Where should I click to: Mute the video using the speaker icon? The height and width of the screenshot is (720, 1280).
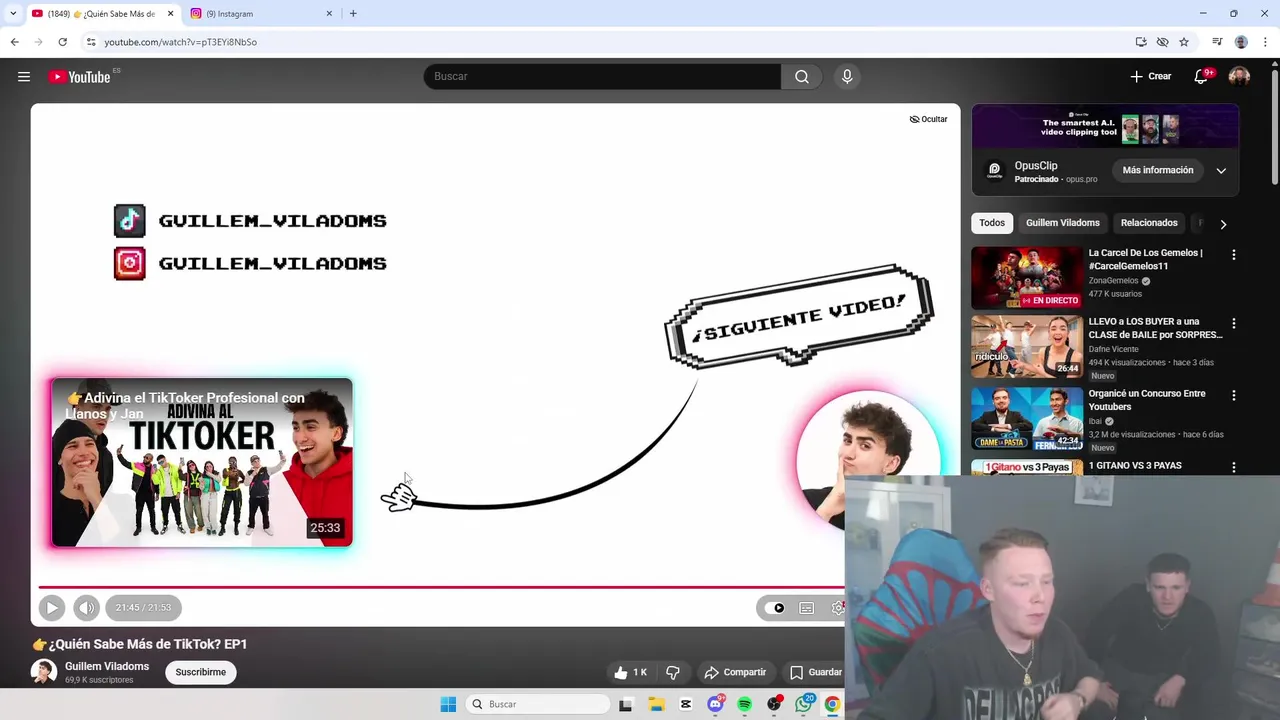87,607
